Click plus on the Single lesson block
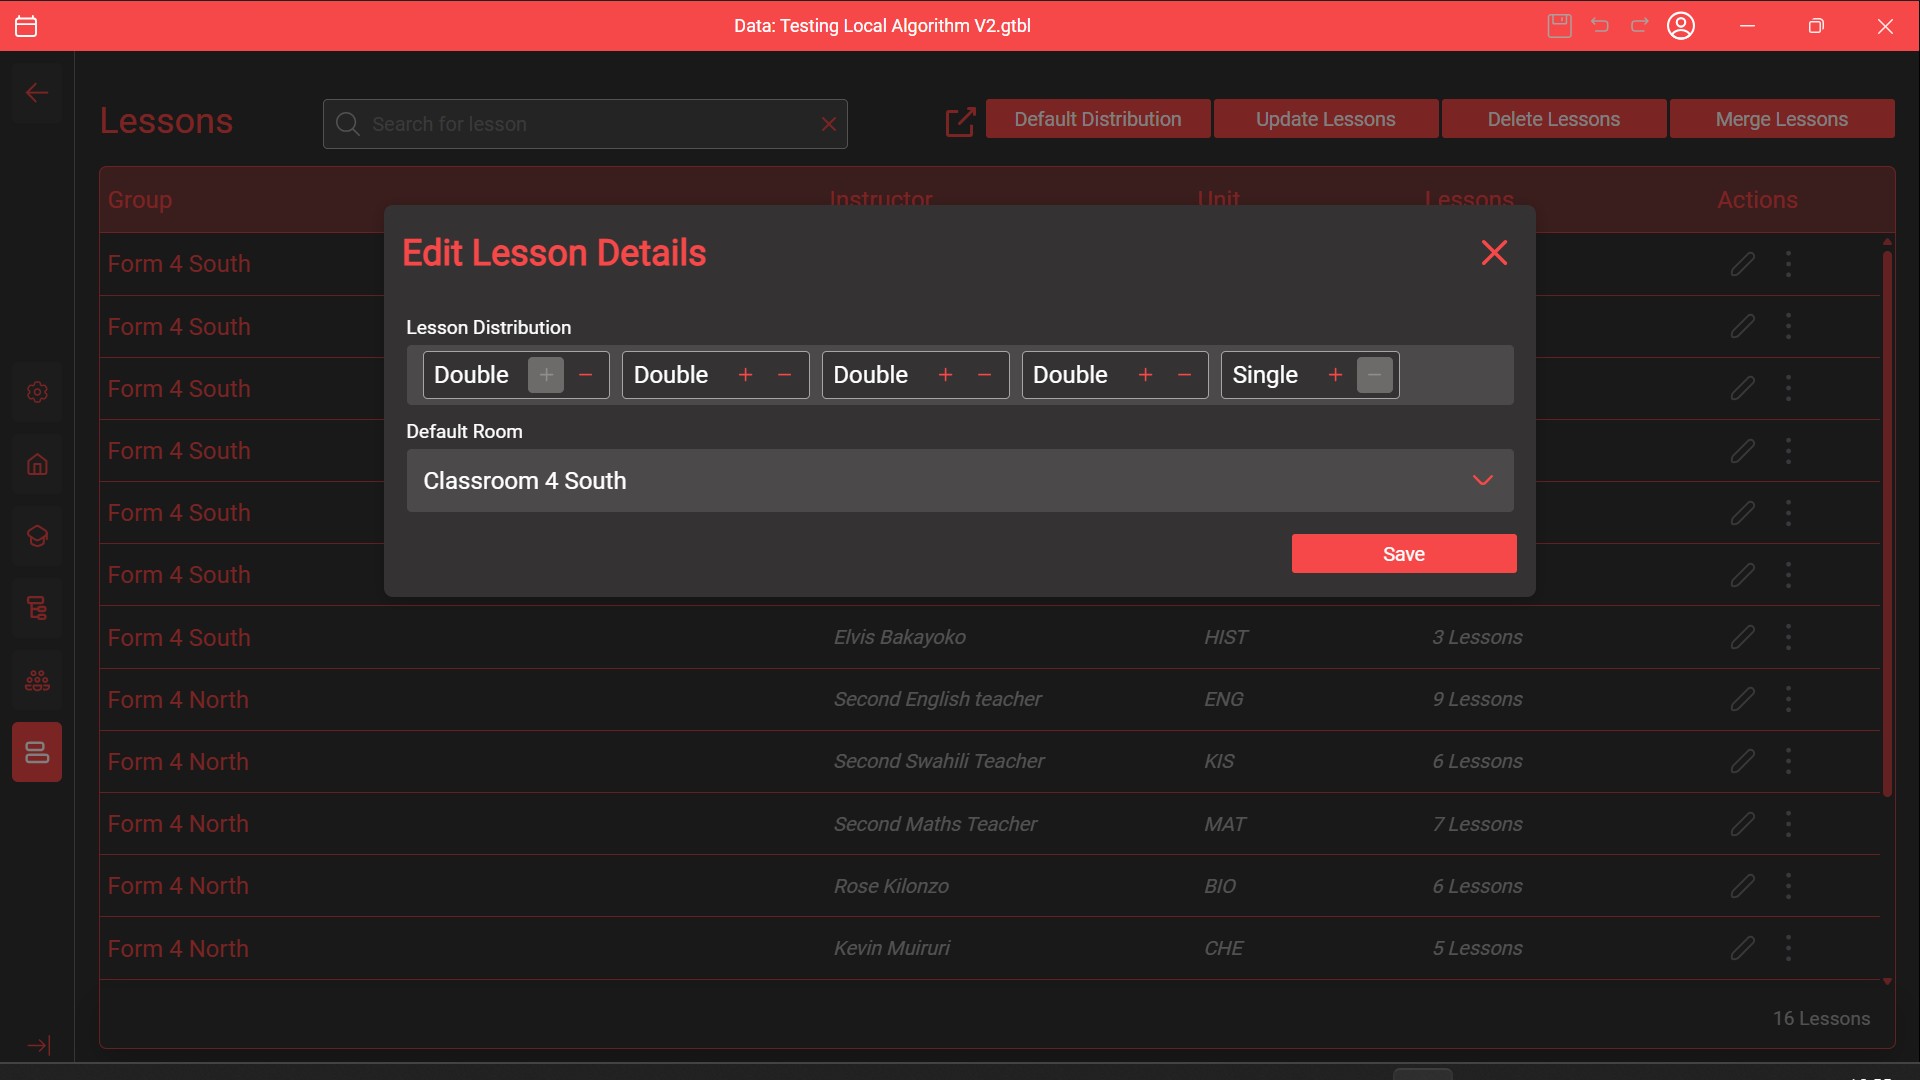 tap(1335, 375)
